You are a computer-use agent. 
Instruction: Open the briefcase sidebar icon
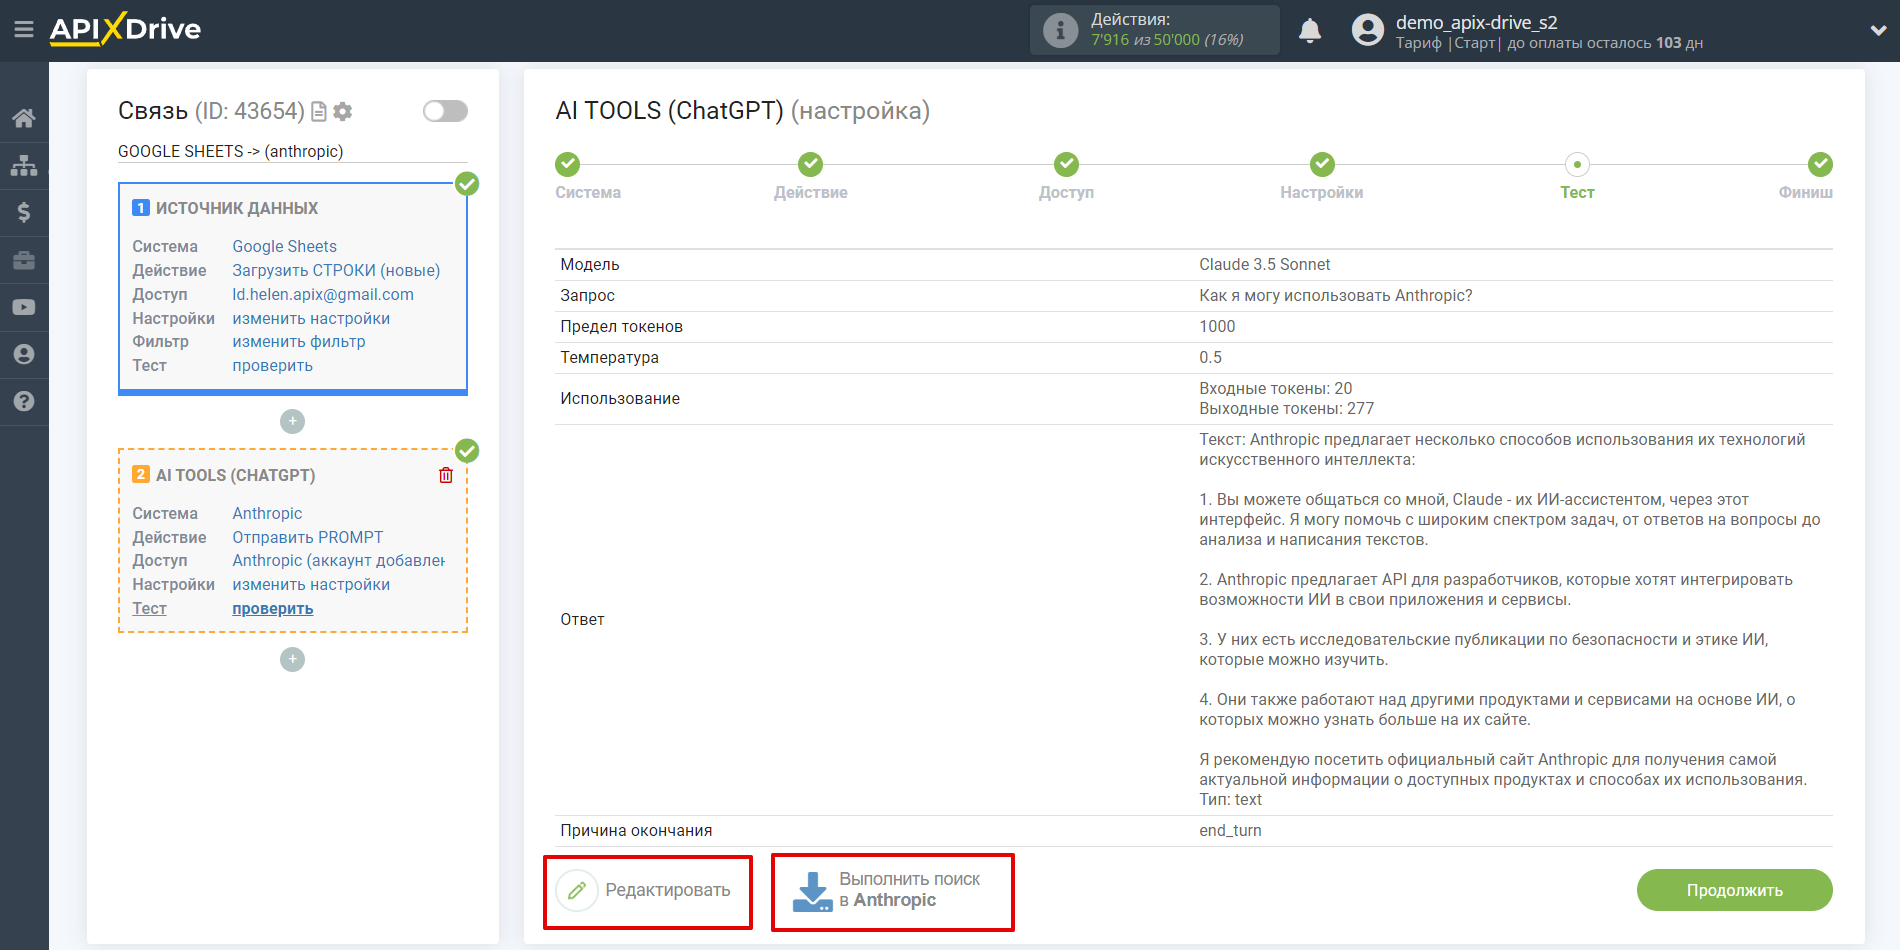click(24, 260)
